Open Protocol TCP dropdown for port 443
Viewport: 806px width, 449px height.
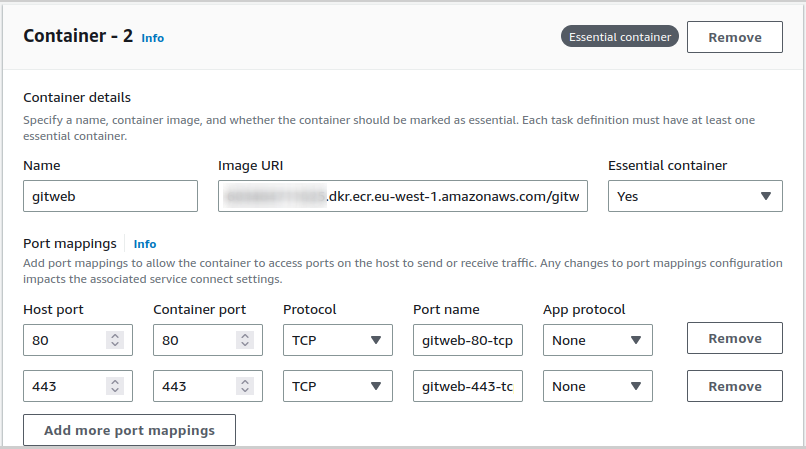tap(337, 386)
